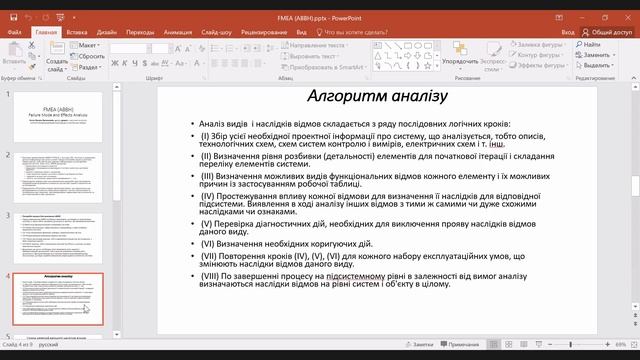Viewport: 640px width, 360px height.
Task: Open the Макет layout dropdown
Action: pos(85,45)
